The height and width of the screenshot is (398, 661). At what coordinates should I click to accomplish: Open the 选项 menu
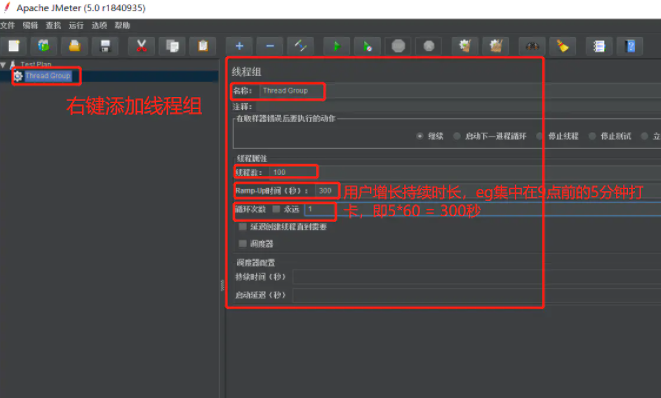[99, 25]
